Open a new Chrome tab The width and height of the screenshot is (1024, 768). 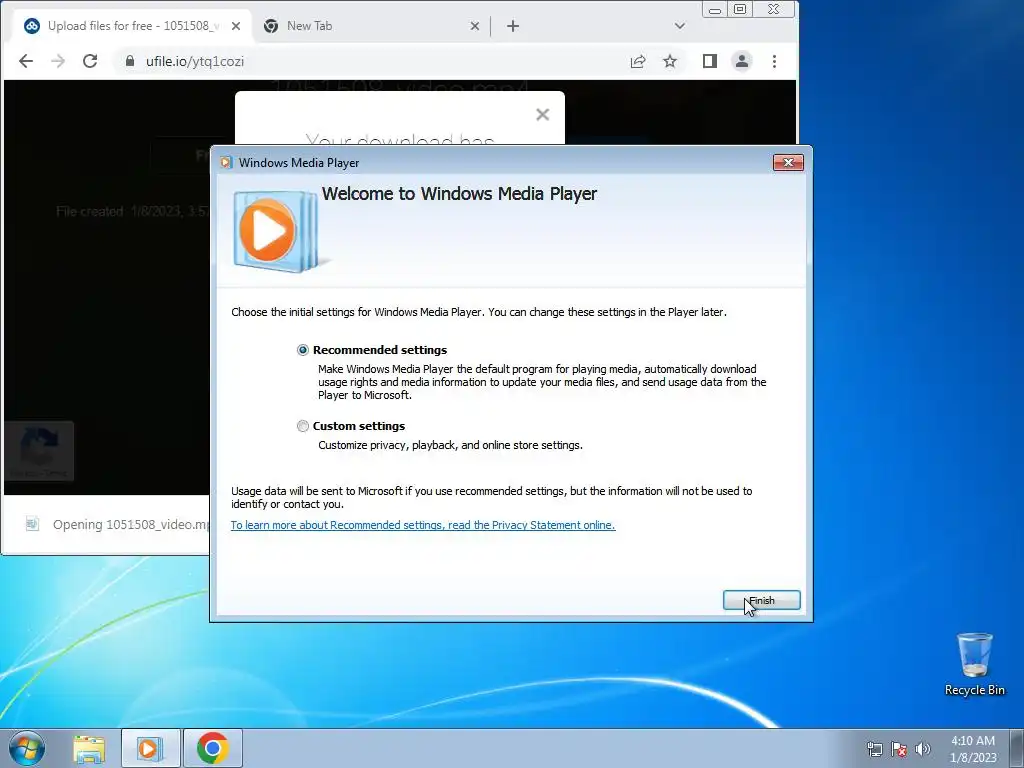[513, 26]
